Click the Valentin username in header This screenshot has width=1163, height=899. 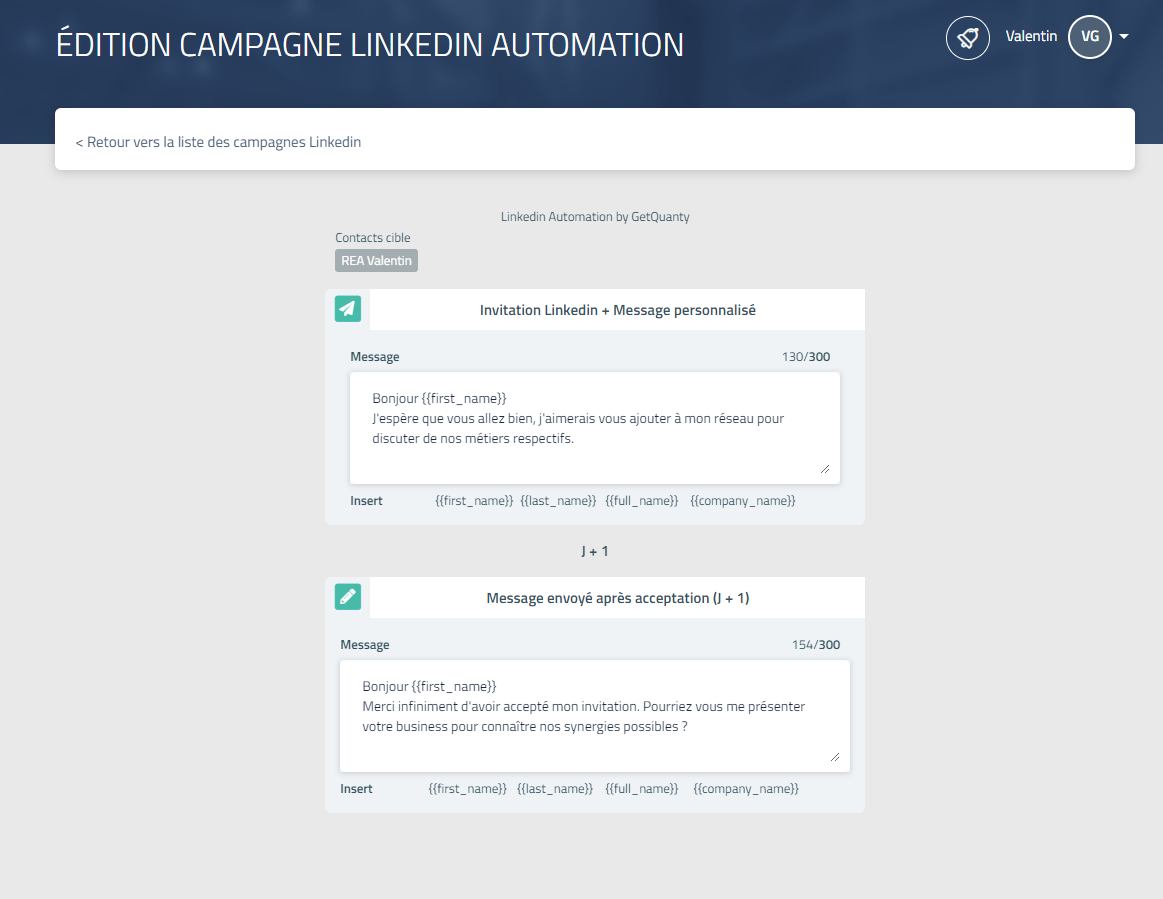tap(1031, 37)
